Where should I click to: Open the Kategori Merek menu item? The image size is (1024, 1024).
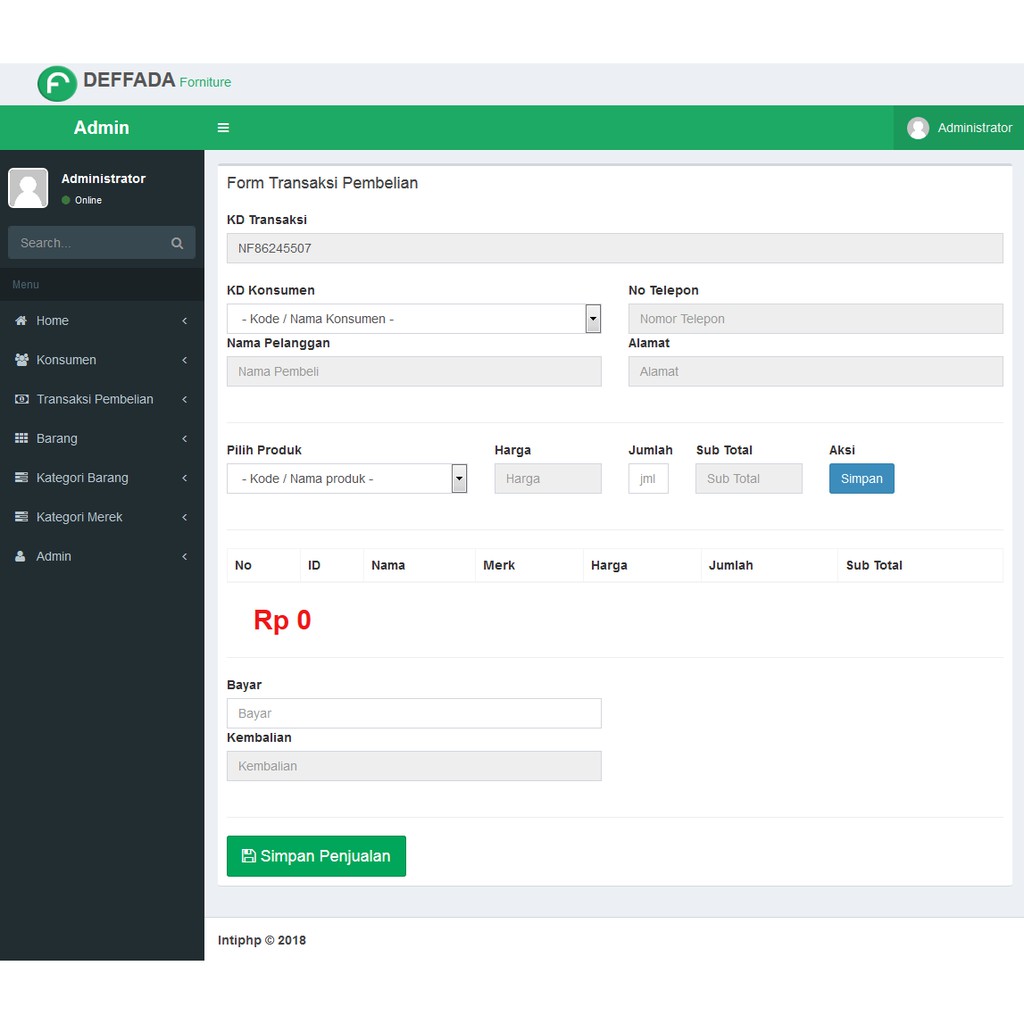(79, 517)
